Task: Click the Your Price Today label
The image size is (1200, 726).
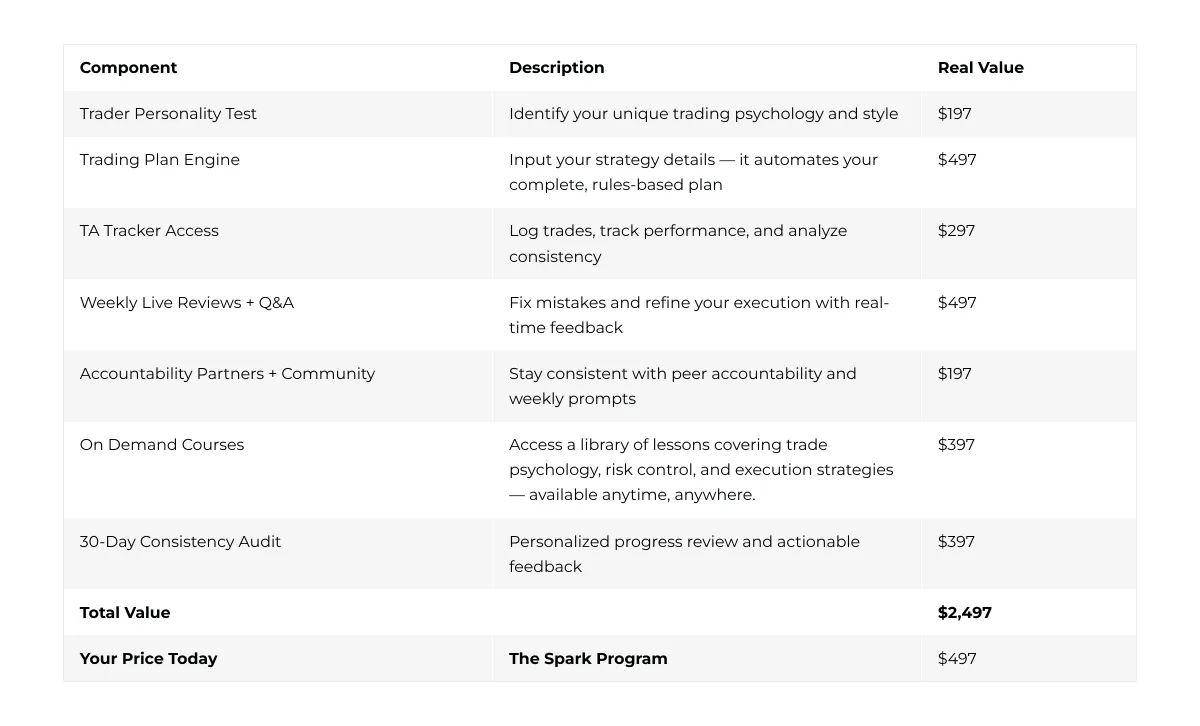Action: point(148,658)
